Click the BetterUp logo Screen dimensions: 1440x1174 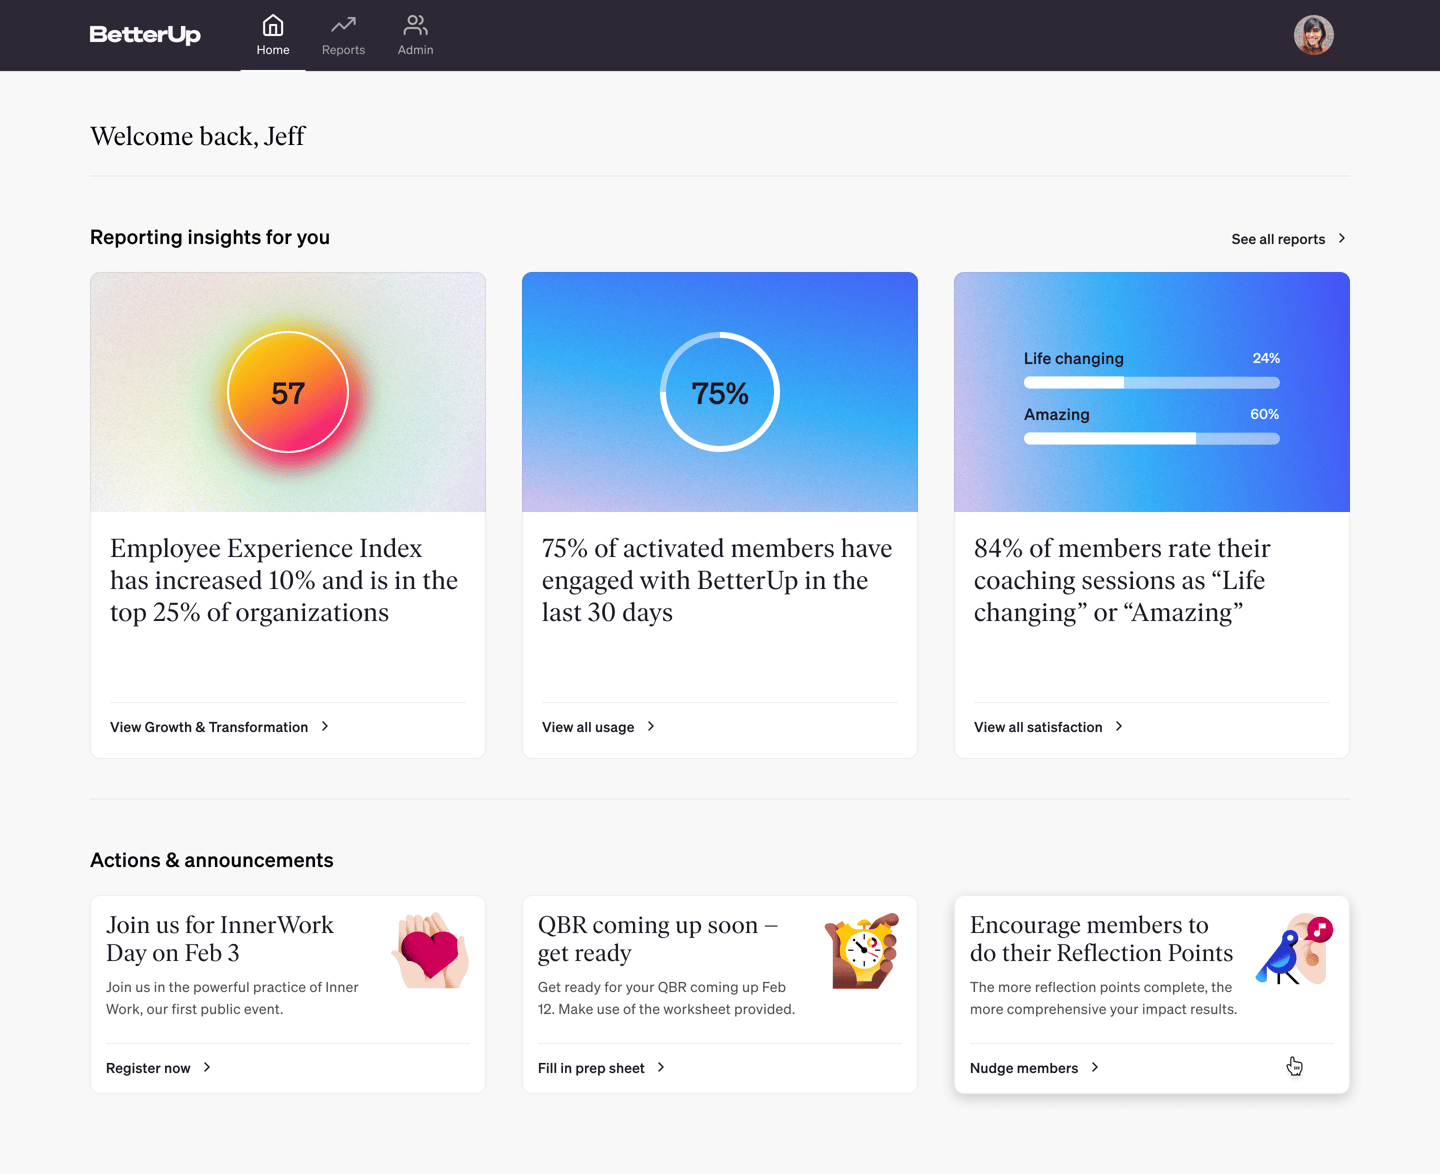click(x=144, y=34)
